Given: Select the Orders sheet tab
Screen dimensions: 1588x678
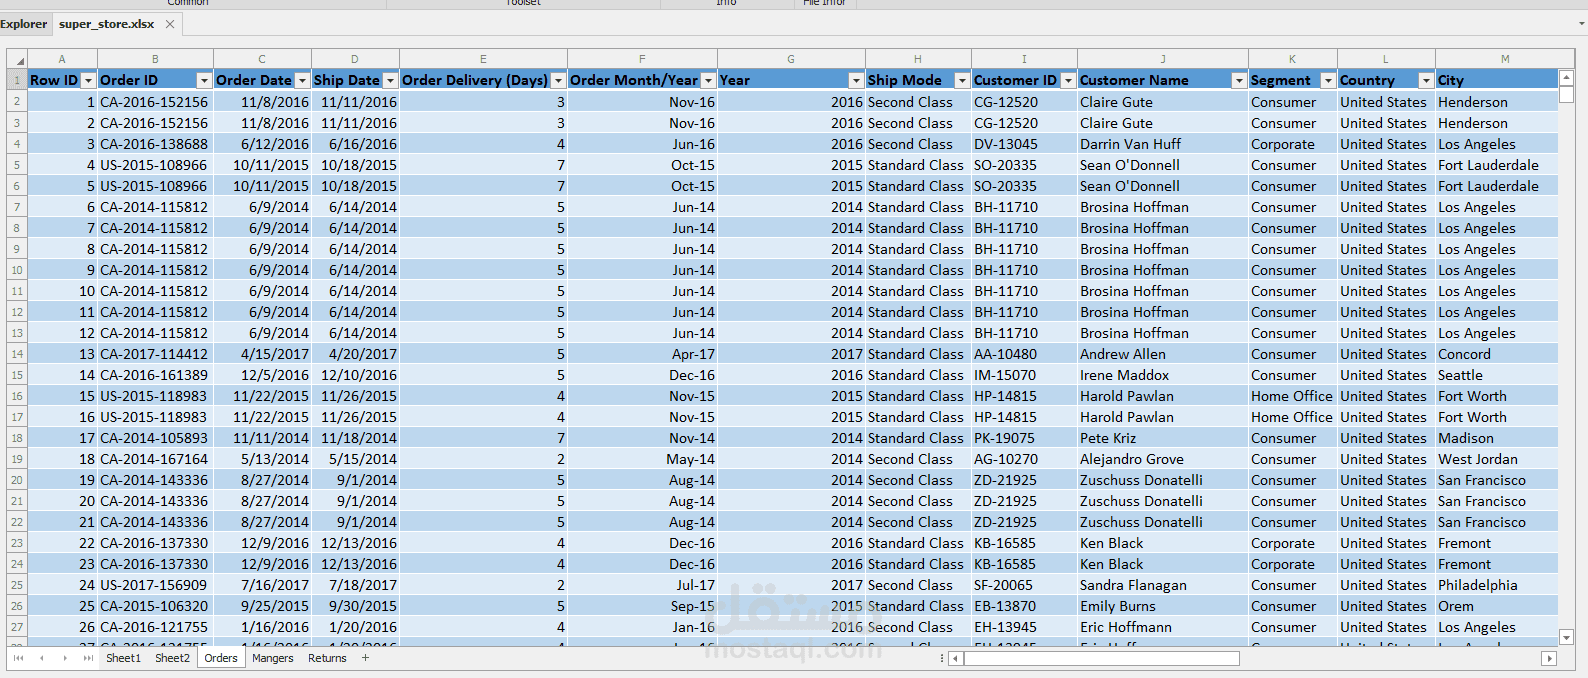Looking at the screenshot, I should point(221,658).
